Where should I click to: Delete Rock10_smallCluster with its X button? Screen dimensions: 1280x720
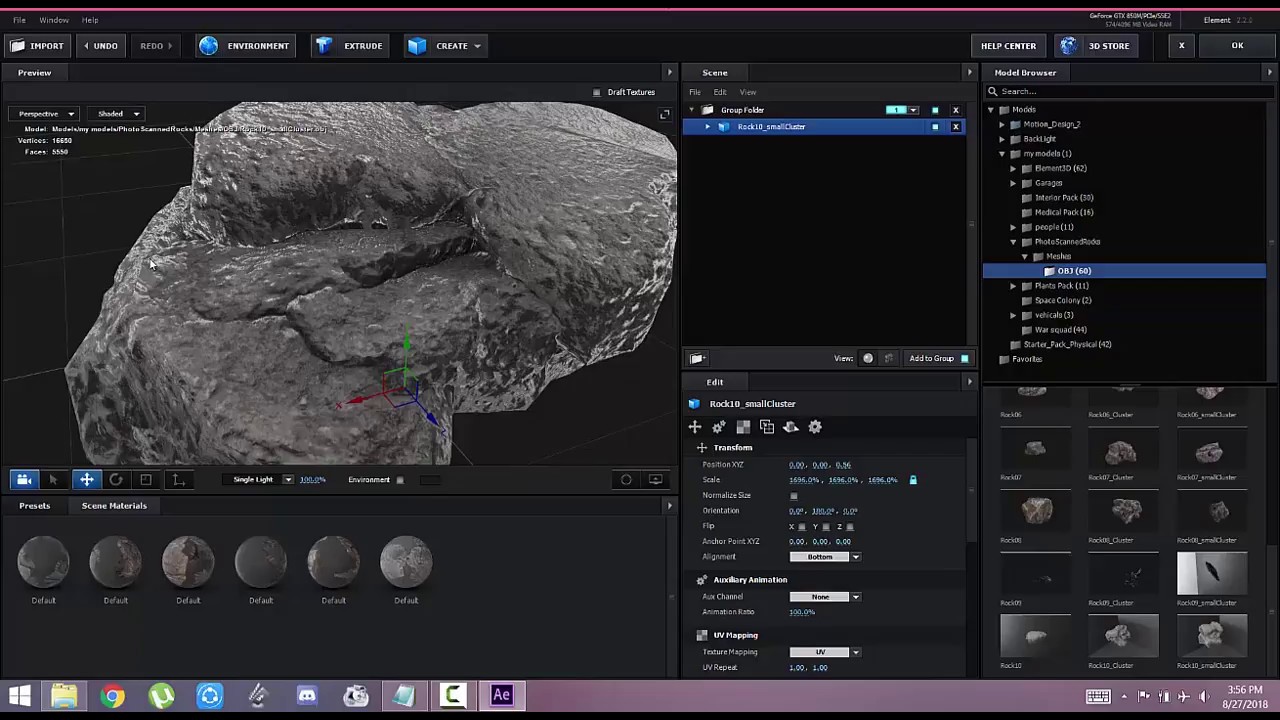[956, 127]
